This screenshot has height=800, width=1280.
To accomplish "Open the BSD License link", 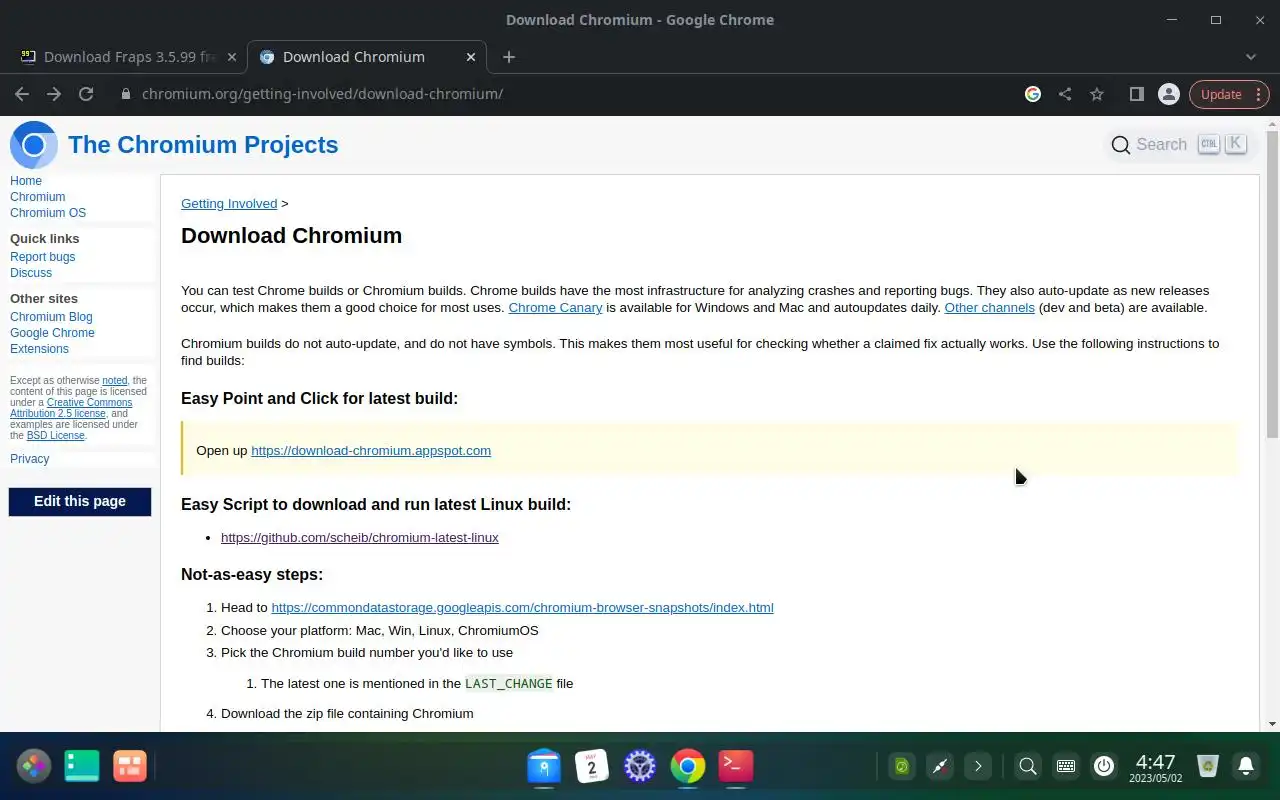I will click(x=56, y=436).
